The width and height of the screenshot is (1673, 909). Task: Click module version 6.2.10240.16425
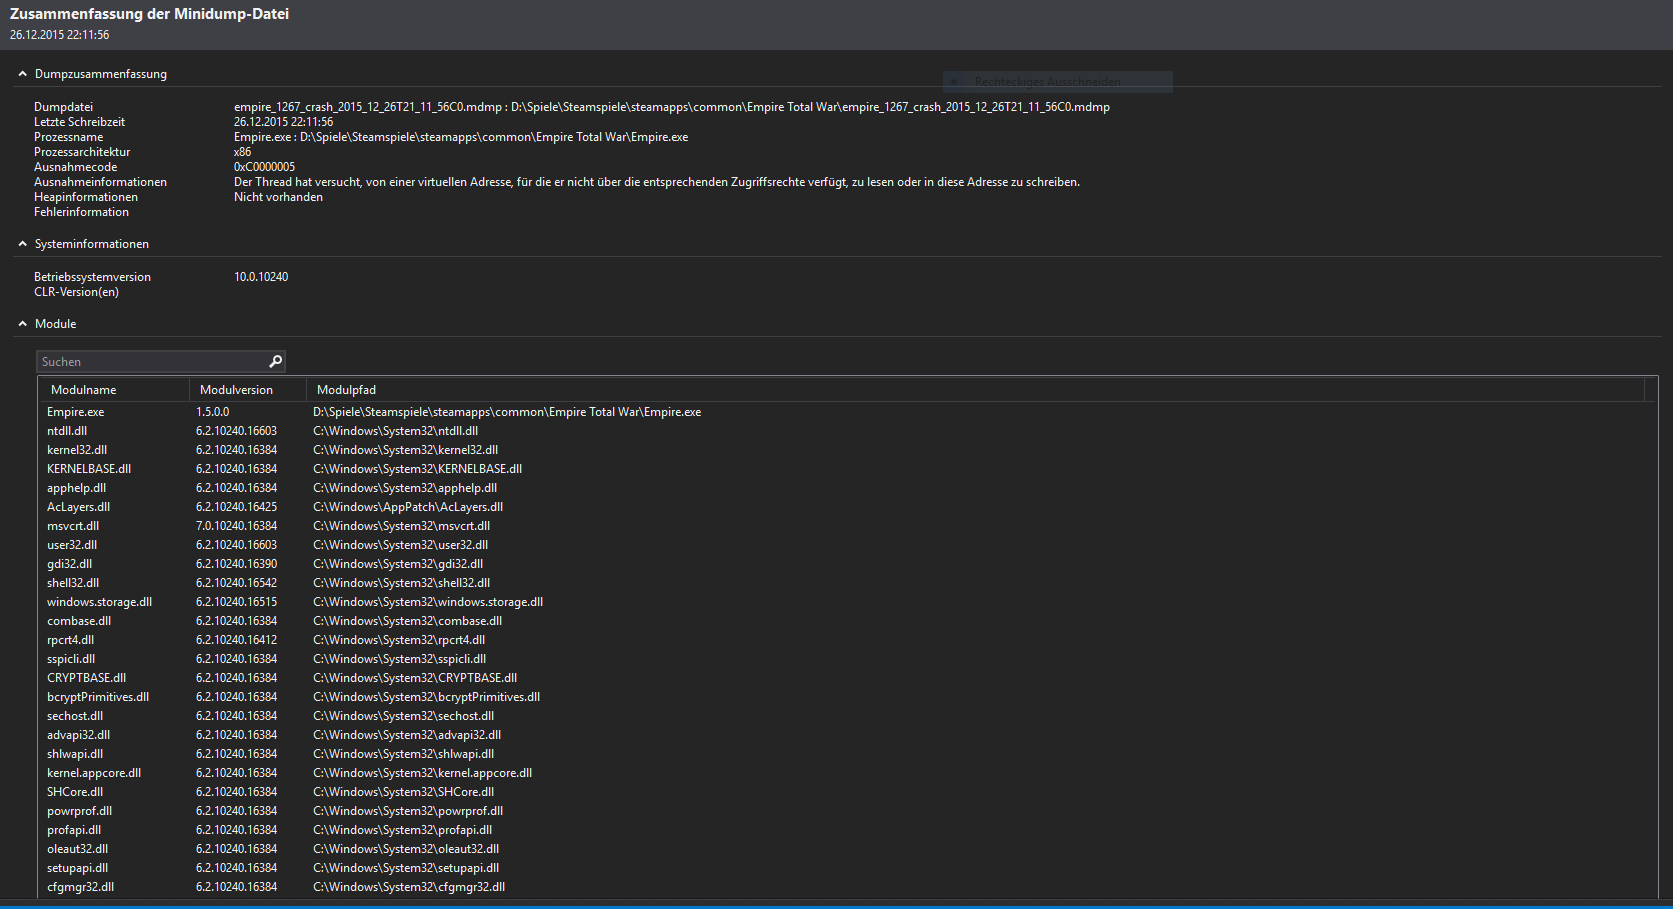tap(236, 507)
